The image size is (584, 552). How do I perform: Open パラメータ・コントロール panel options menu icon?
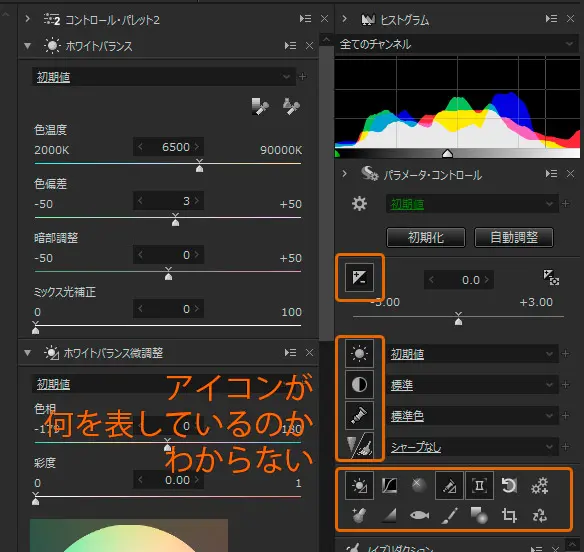pos(551,174)
